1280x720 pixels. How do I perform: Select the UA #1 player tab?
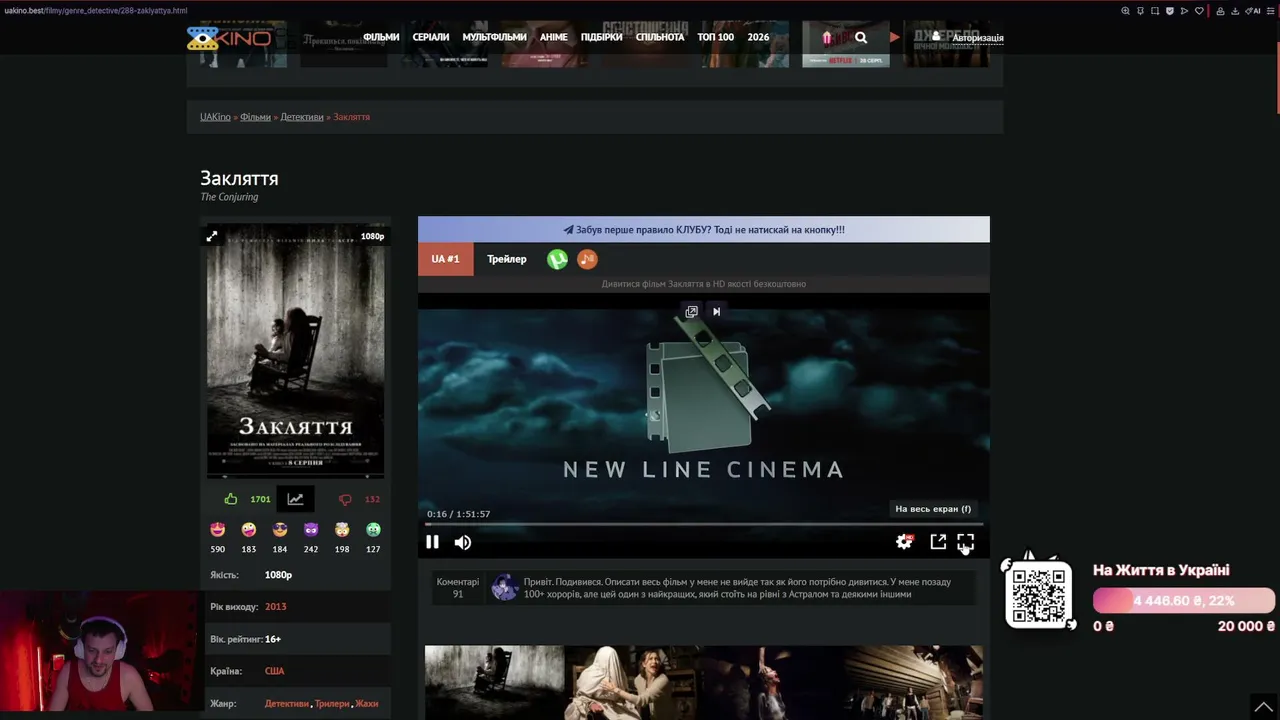(x=445, y=260)
